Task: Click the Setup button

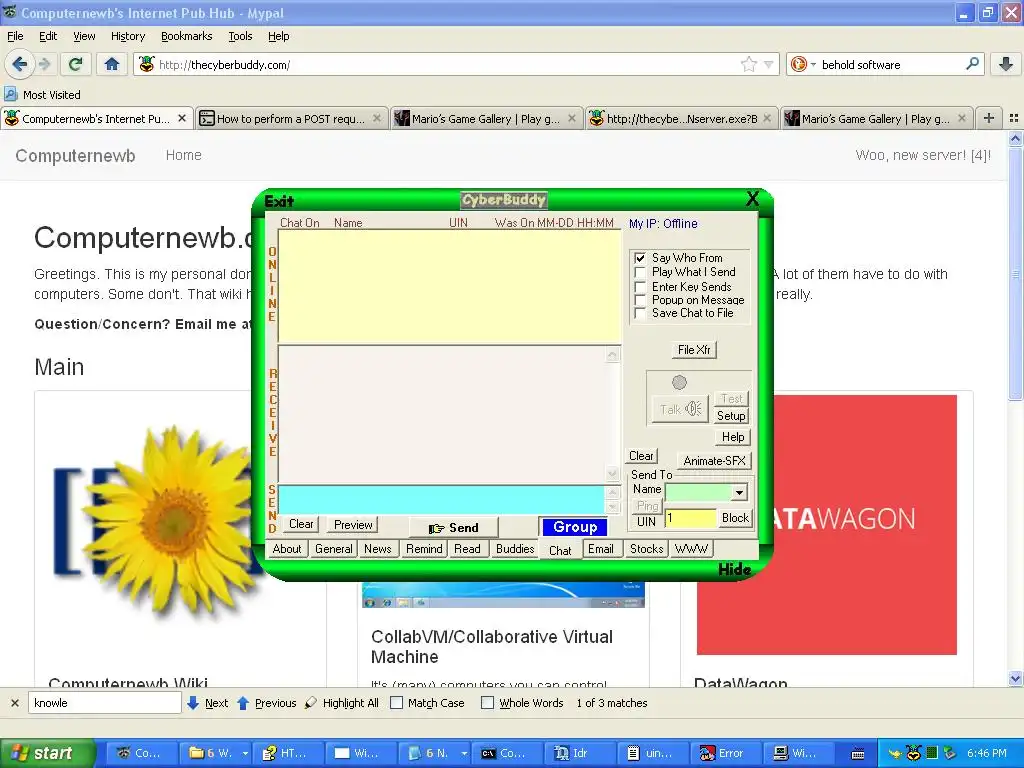Action: point(731,415)
